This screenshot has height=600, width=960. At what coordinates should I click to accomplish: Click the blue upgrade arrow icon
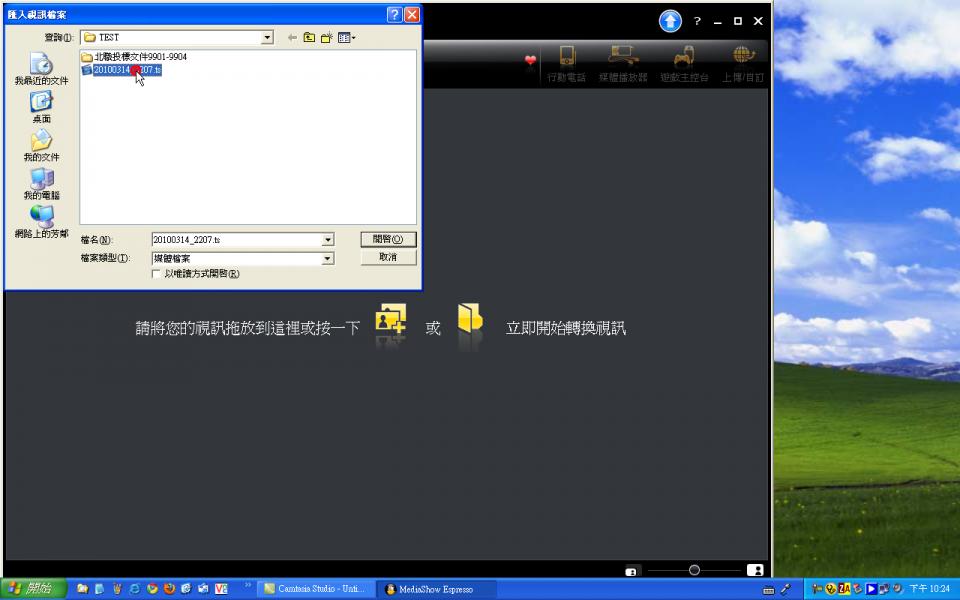click(670, 21)
